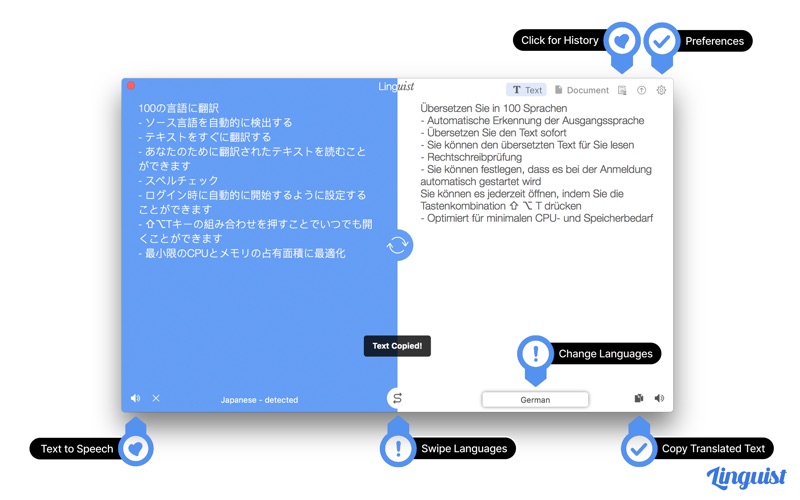Click the line "- Rechtschreibprüfung"

click(471, 157)
